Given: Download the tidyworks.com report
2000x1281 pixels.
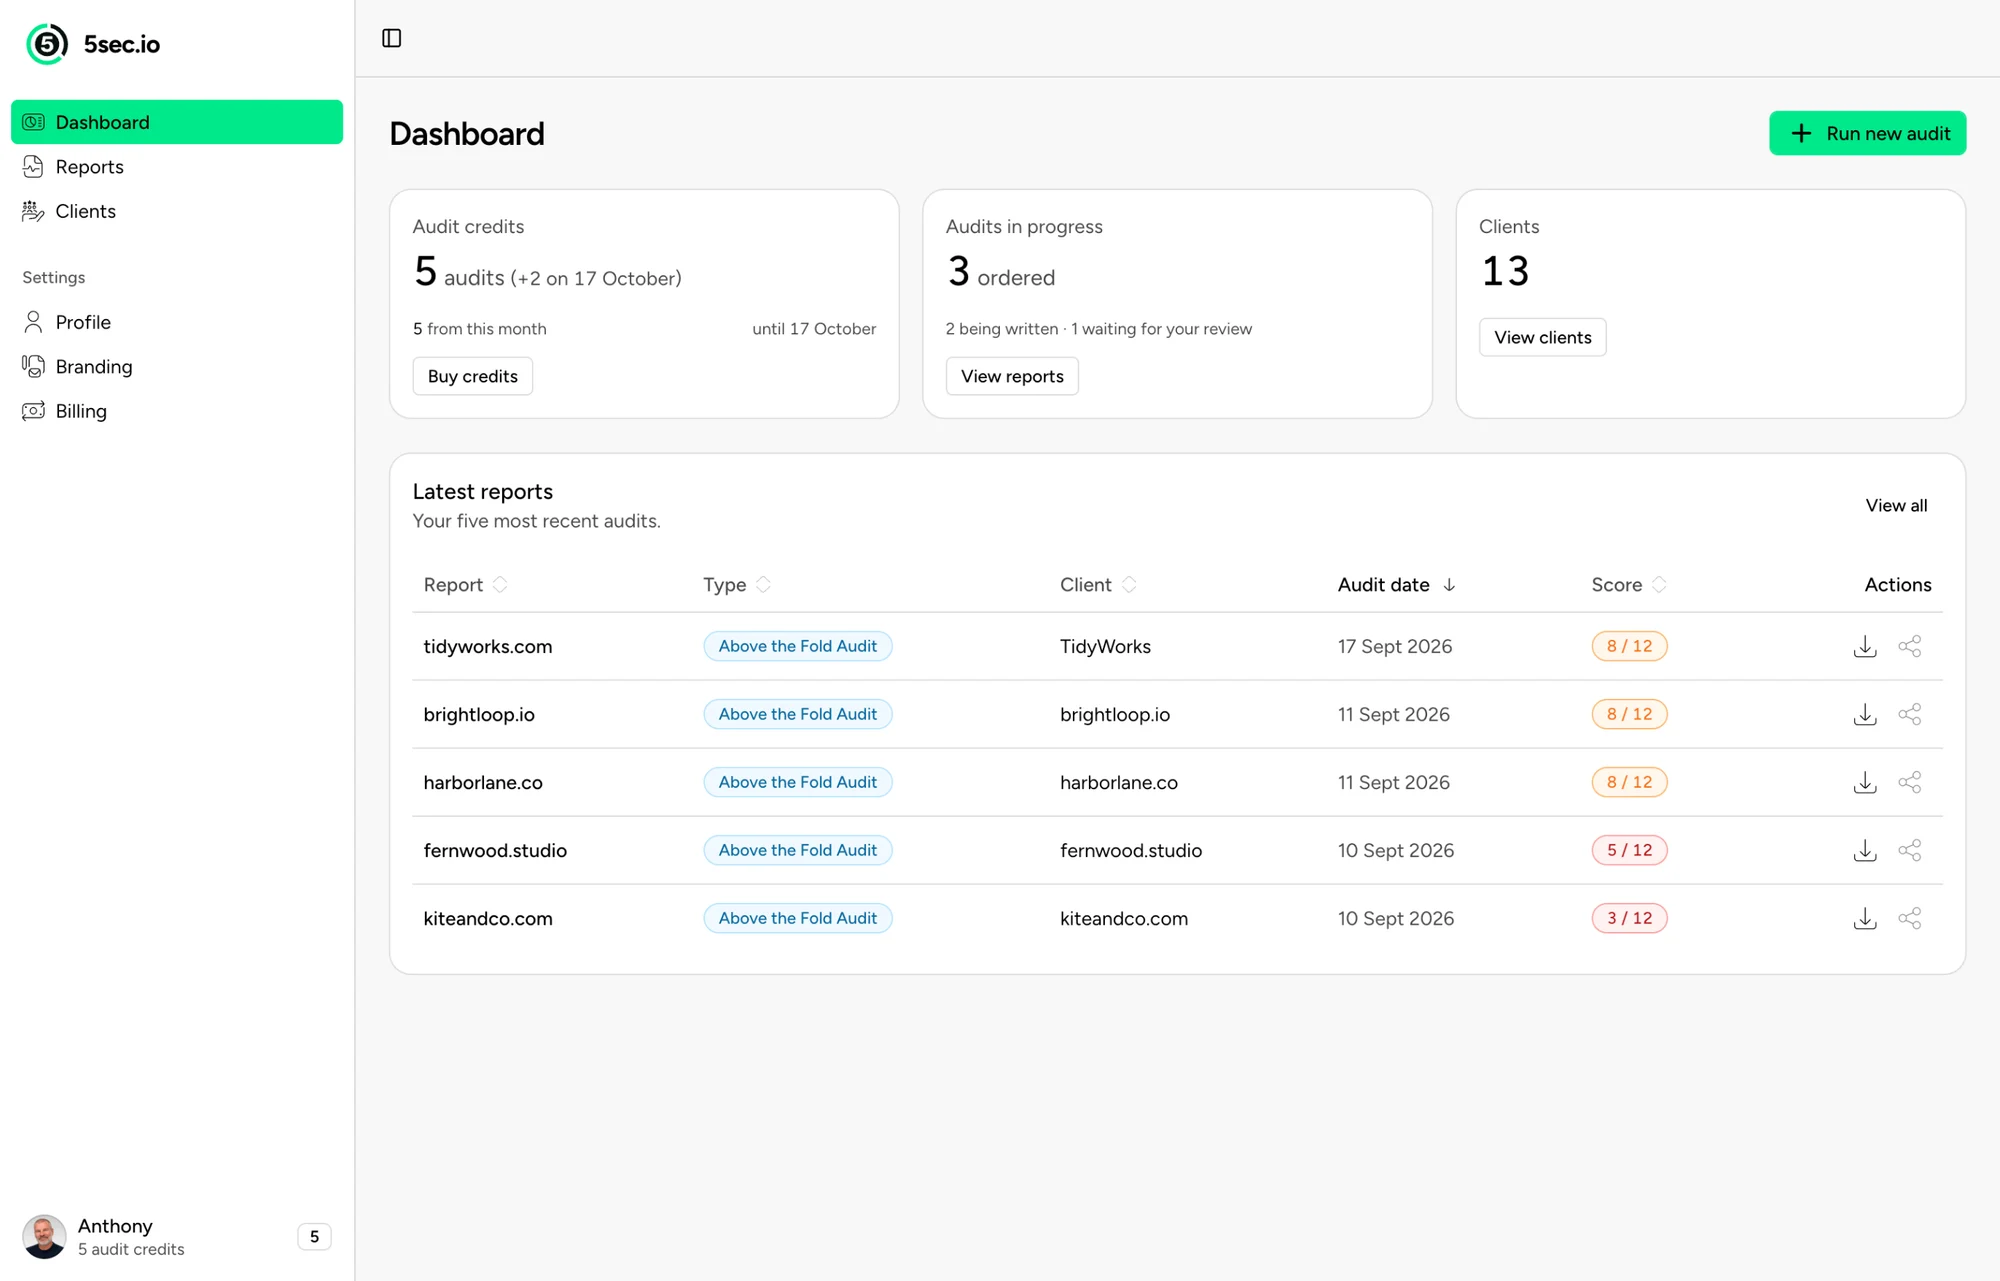Looking at the screenshot, I should click(1865, 646).
